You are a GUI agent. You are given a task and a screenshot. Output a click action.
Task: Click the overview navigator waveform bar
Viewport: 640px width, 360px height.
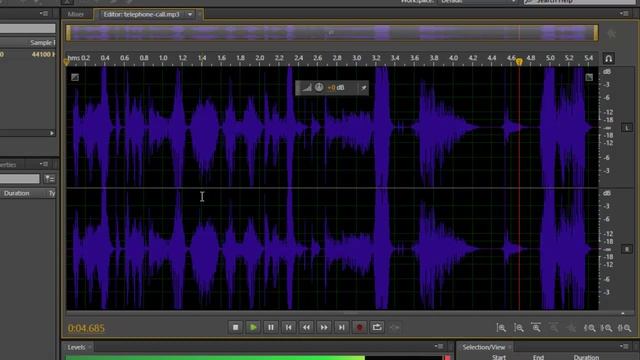click(x=331, y=33)
